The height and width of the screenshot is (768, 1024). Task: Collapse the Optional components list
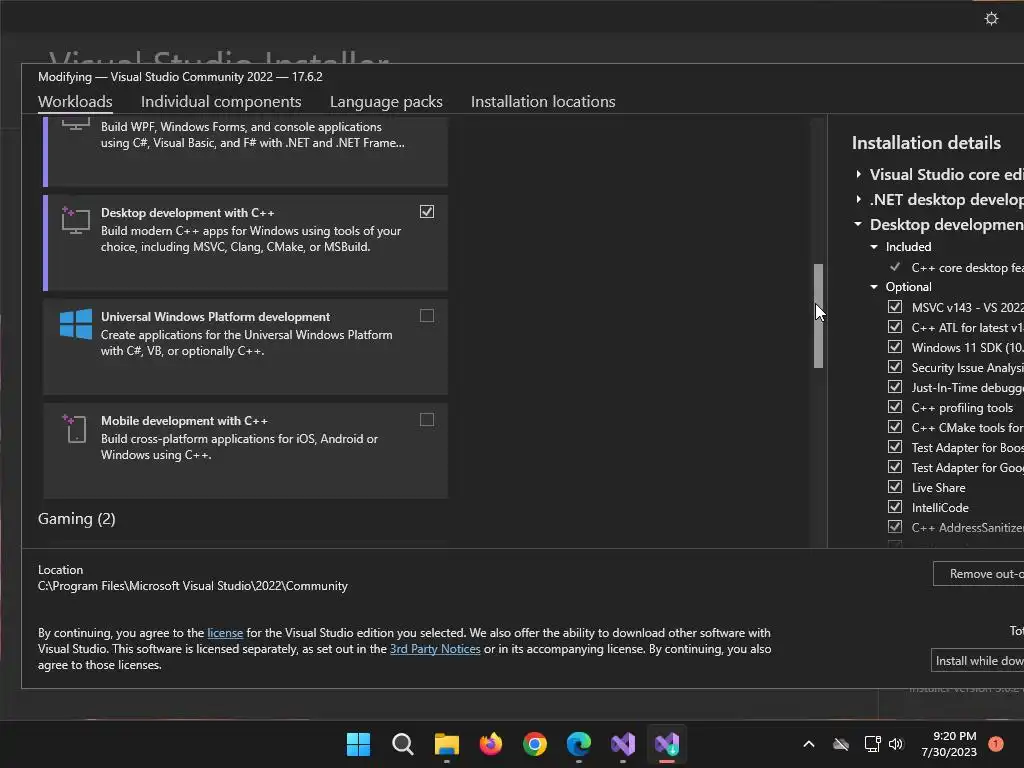pyautogui.click(x=874, y=287)
